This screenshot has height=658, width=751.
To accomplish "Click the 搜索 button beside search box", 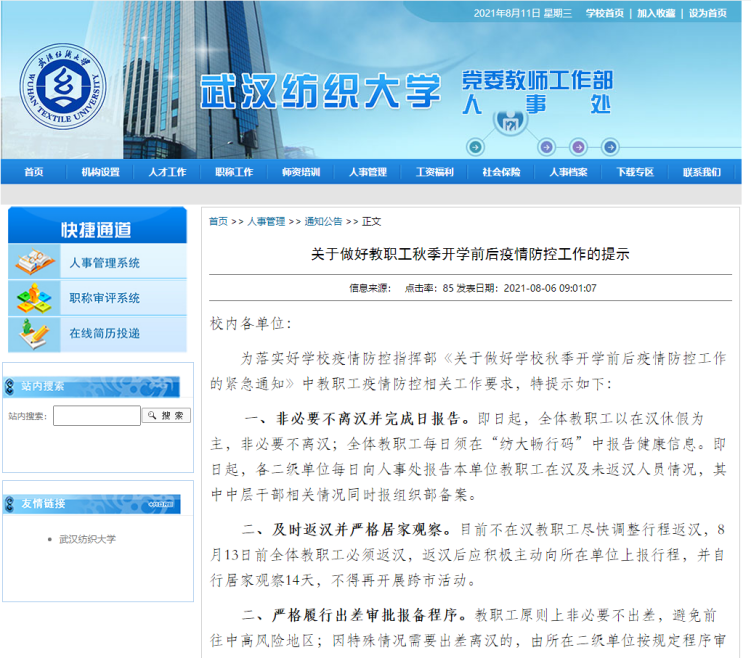I will [166, 415].
